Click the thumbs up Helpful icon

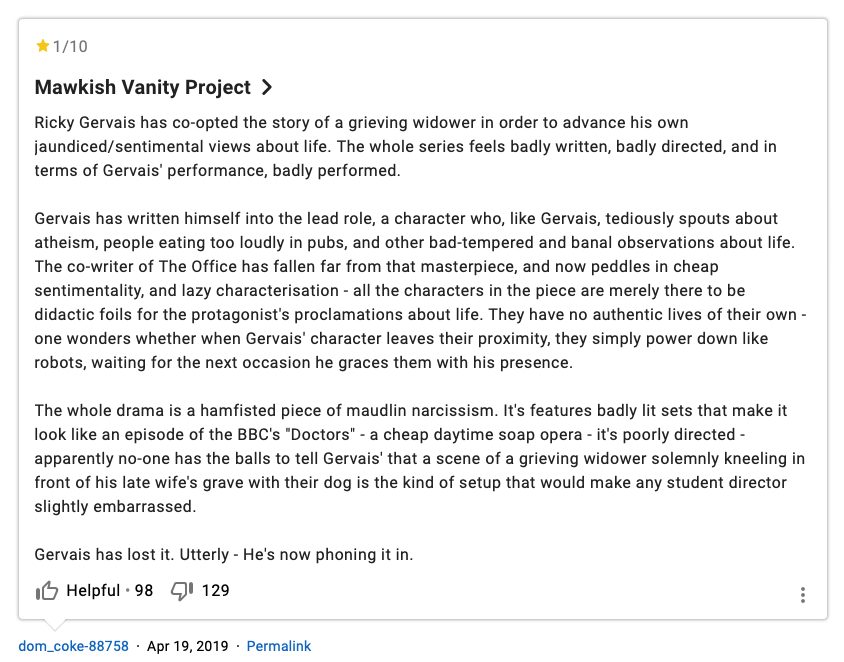point(46,591)
